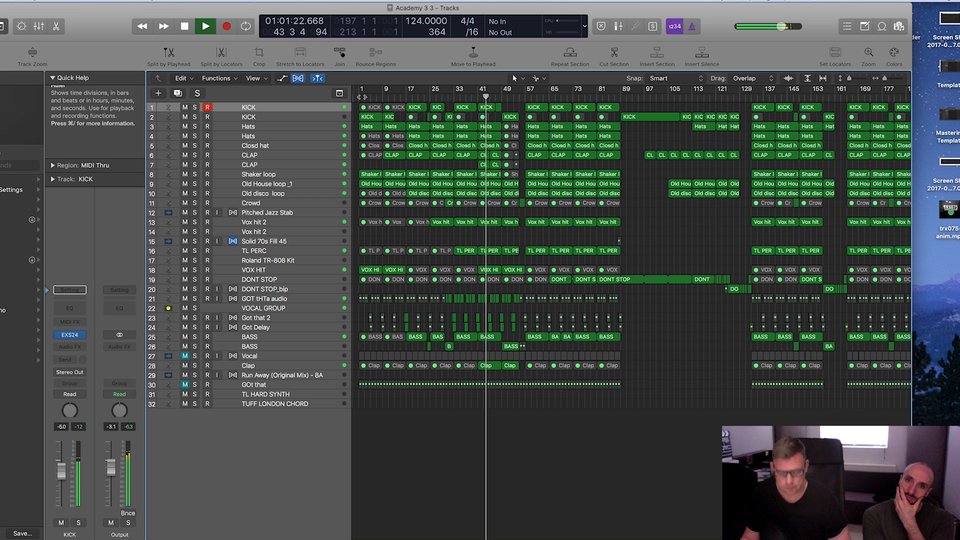Open the Edit menu in tracks area
Viewport: 960px width, 540px height.
(x=184, y=78)
